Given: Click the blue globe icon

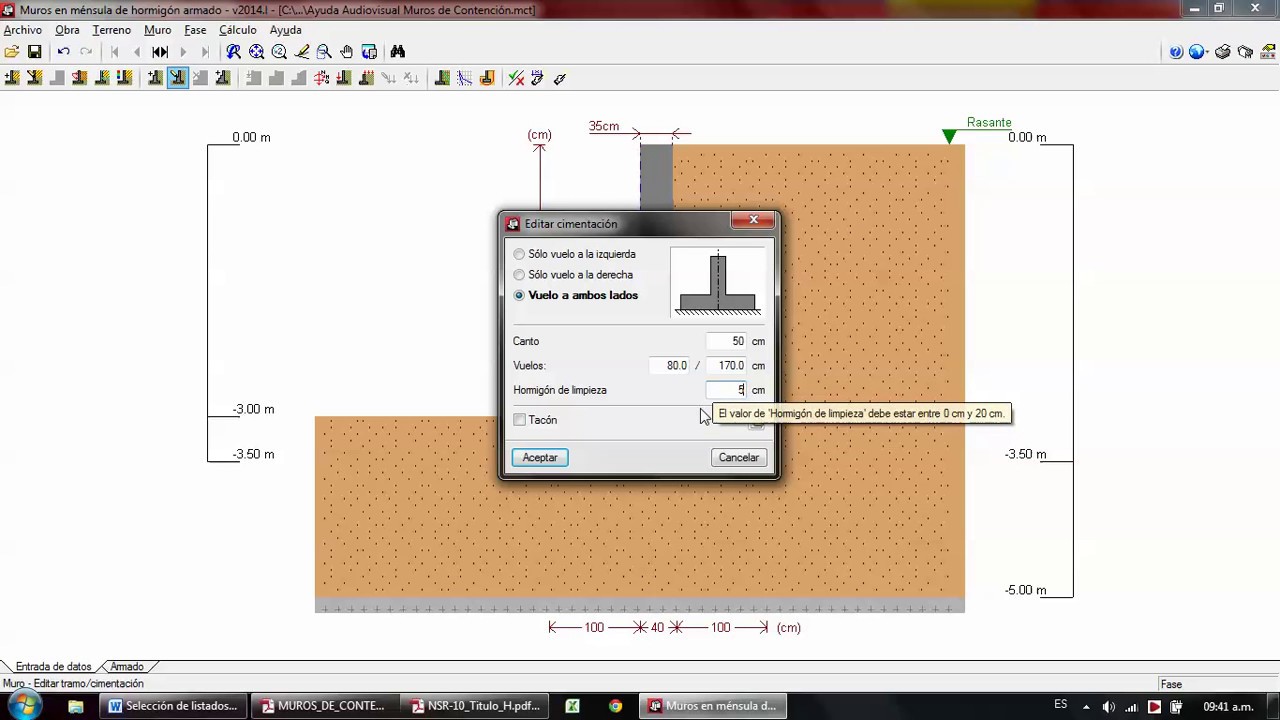Looking at the screenshot, I should click(x=1196, y=52).
